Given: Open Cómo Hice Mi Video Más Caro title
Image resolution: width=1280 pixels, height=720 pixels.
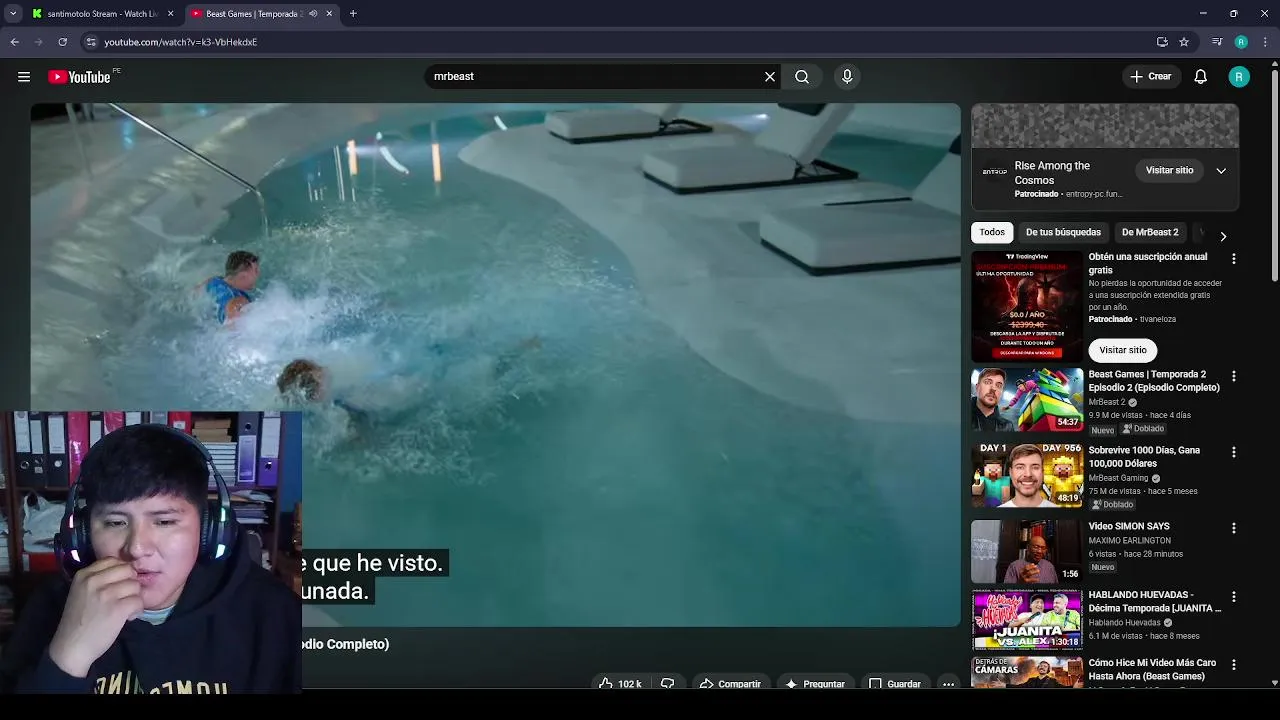Looking at the screenshot, I should [1152, 669].
